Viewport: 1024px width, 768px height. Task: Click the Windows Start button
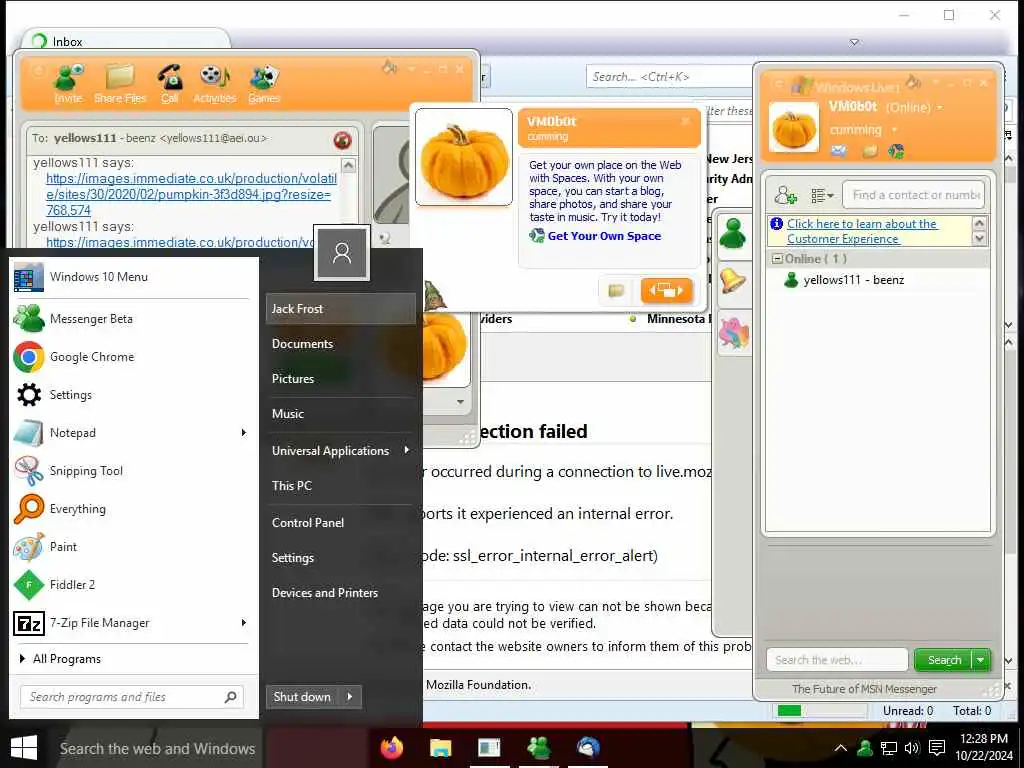tap(24, 748)
